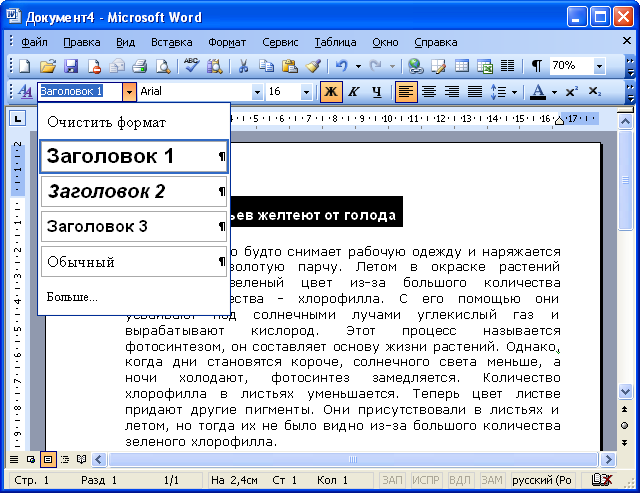Expand the undo history arrow
640x493 pixels.
pyautogui.click(x=358, y=66)
